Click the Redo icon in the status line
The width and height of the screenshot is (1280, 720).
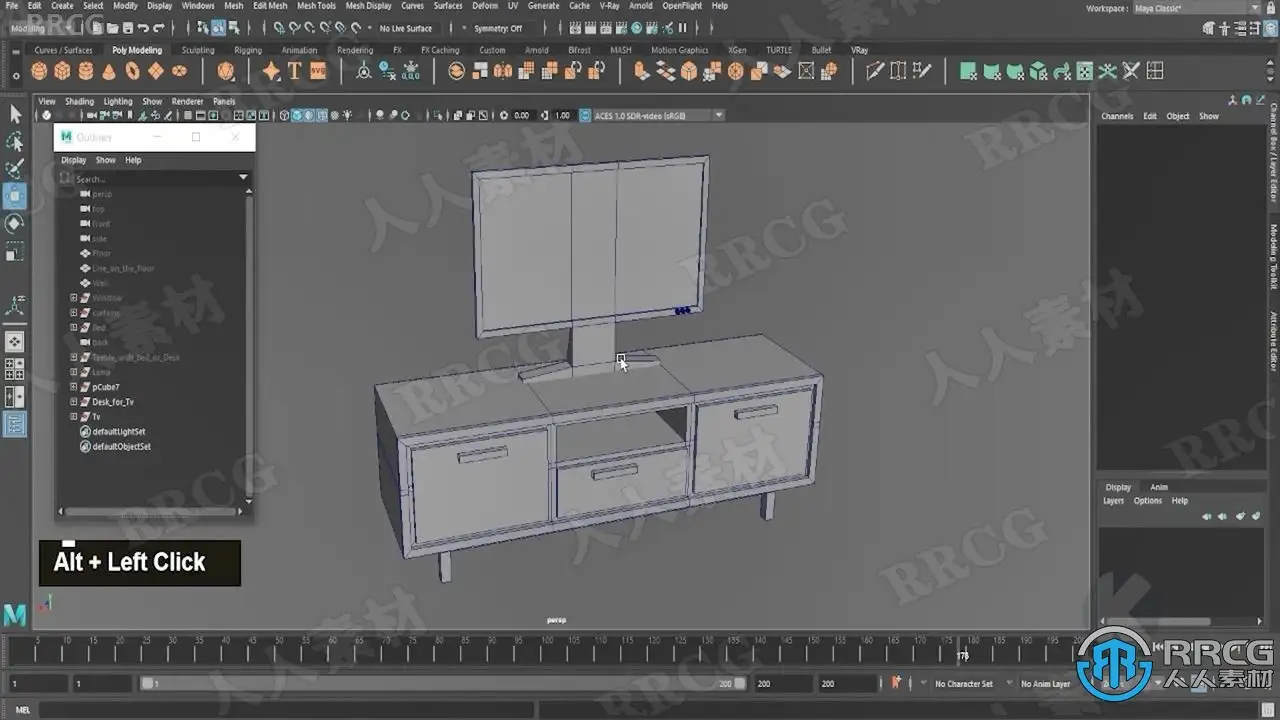click(x=159, y=28)
